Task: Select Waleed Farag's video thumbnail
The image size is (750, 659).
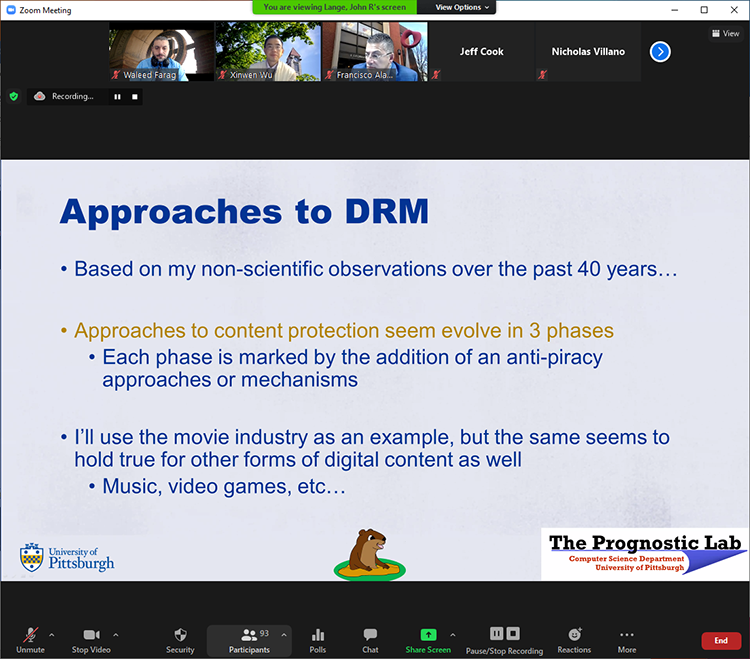Action: point(162,52)
